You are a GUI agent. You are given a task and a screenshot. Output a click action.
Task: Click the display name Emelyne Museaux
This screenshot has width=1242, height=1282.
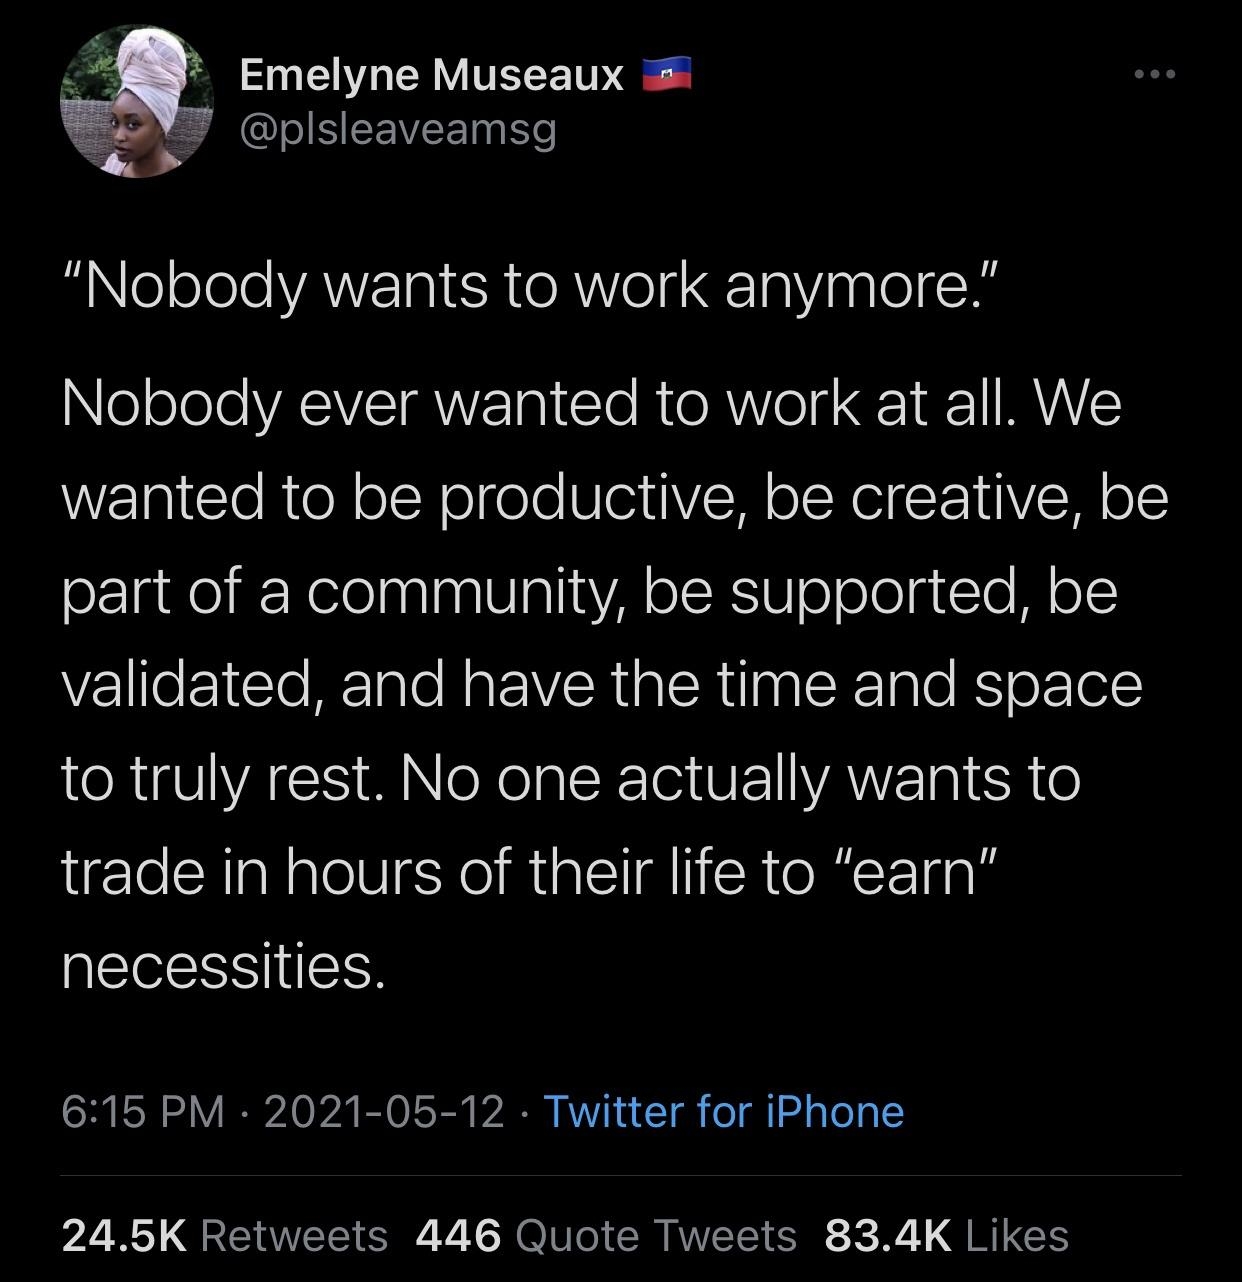click(x=431, y=75)
